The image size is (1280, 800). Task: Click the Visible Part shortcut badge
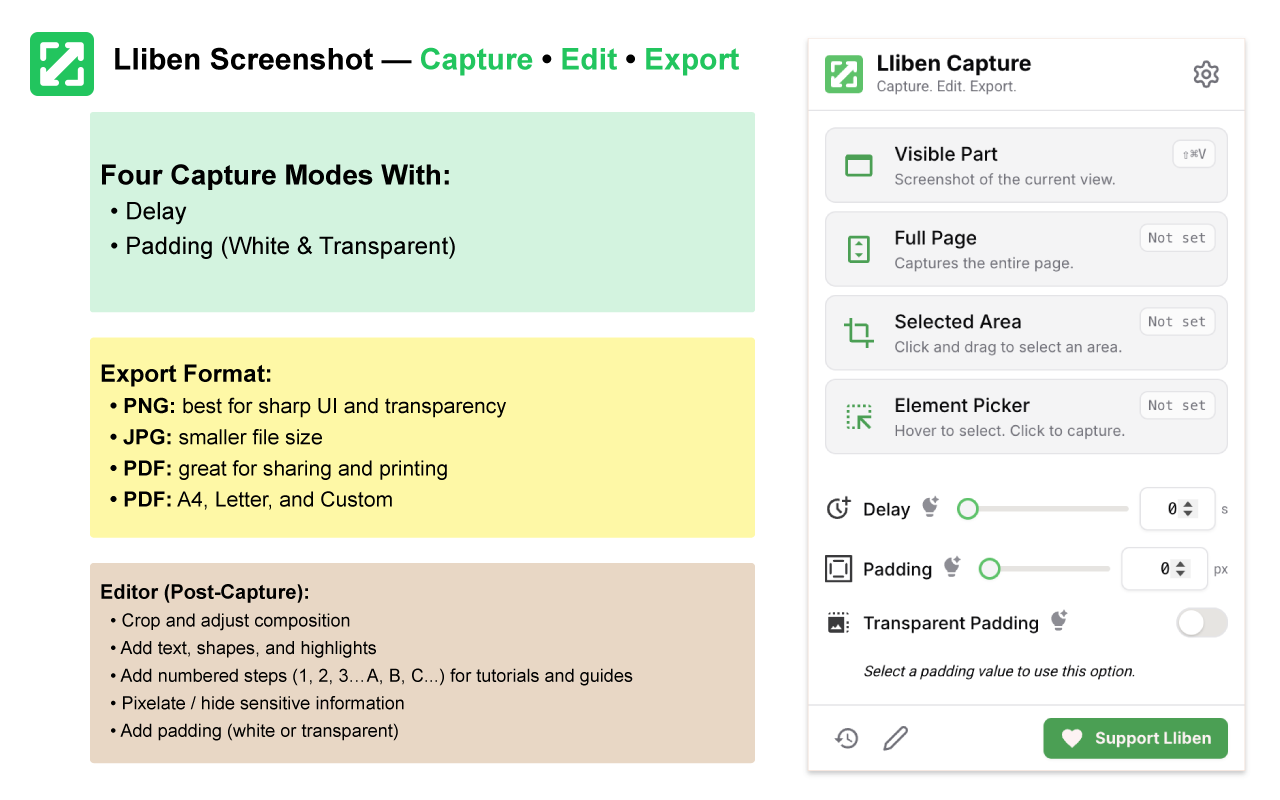tap(1194, 154)
